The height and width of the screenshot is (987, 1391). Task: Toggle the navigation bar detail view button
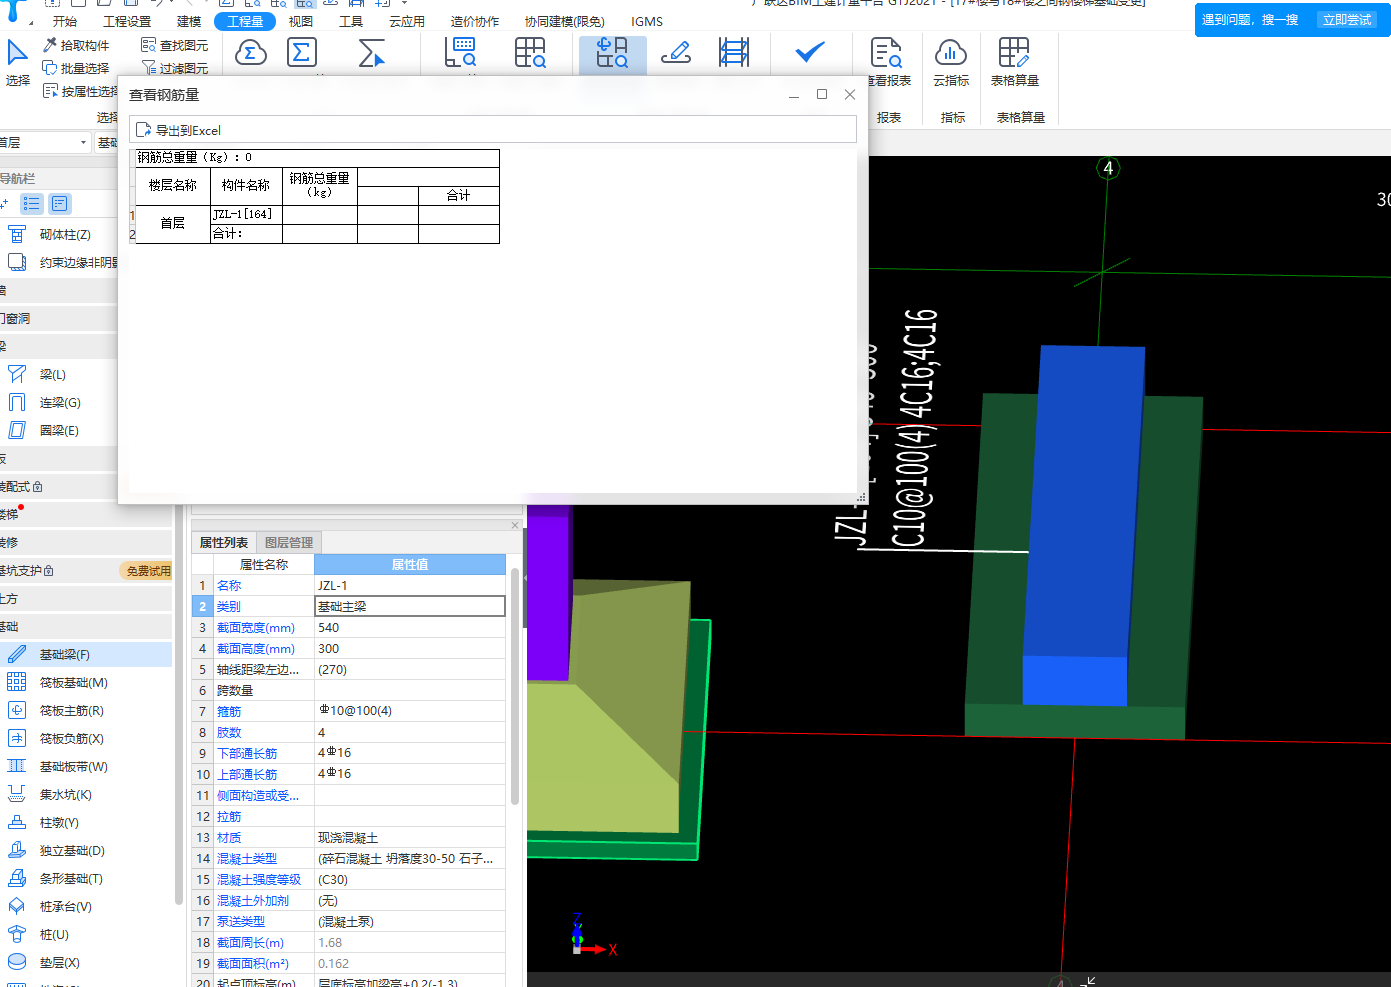(60, 204)
